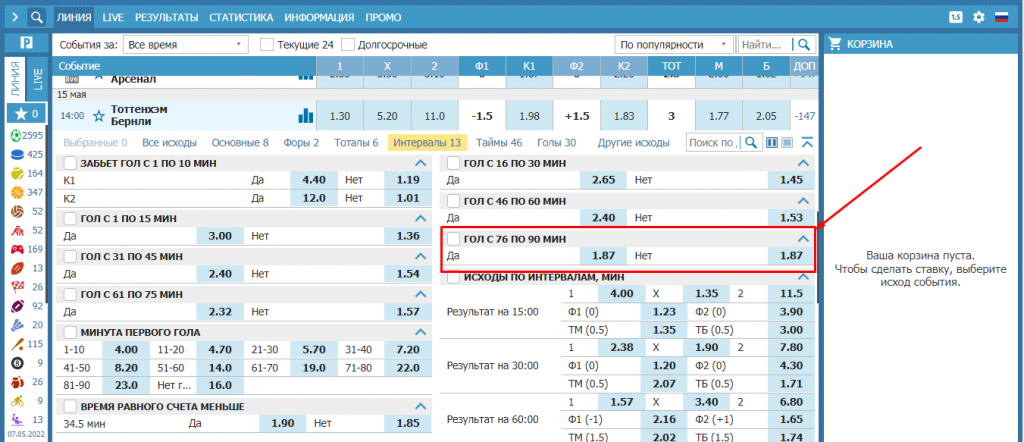Collapse all markets with double-chevron up icon

tap(807, 143)
